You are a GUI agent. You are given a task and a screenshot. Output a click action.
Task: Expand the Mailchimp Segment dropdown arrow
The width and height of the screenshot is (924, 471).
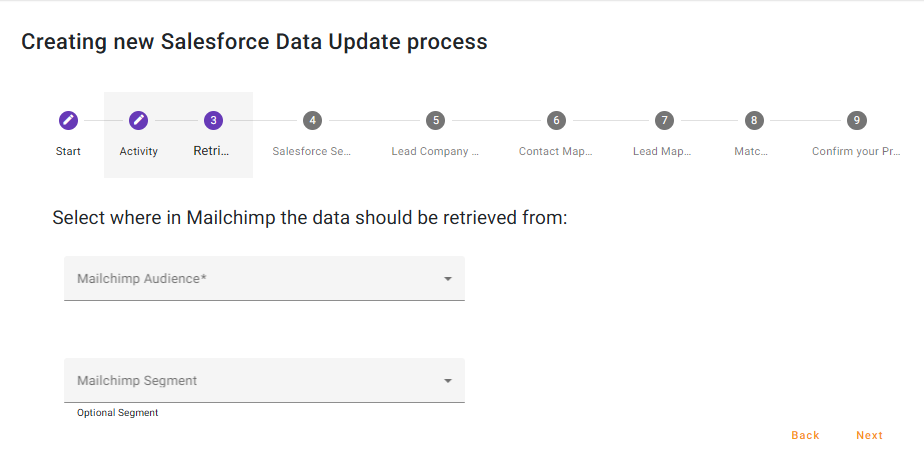[448, 381]
